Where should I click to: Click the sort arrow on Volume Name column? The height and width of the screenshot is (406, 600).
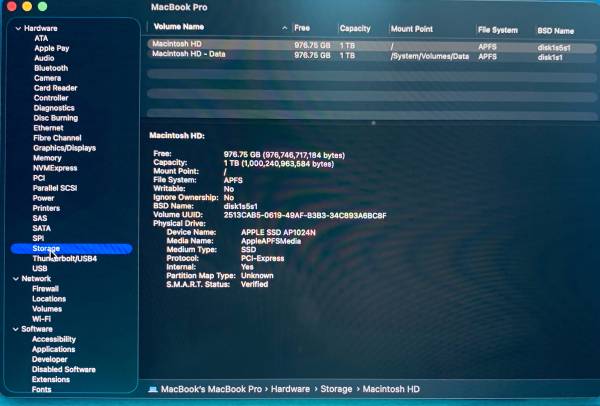285,28
